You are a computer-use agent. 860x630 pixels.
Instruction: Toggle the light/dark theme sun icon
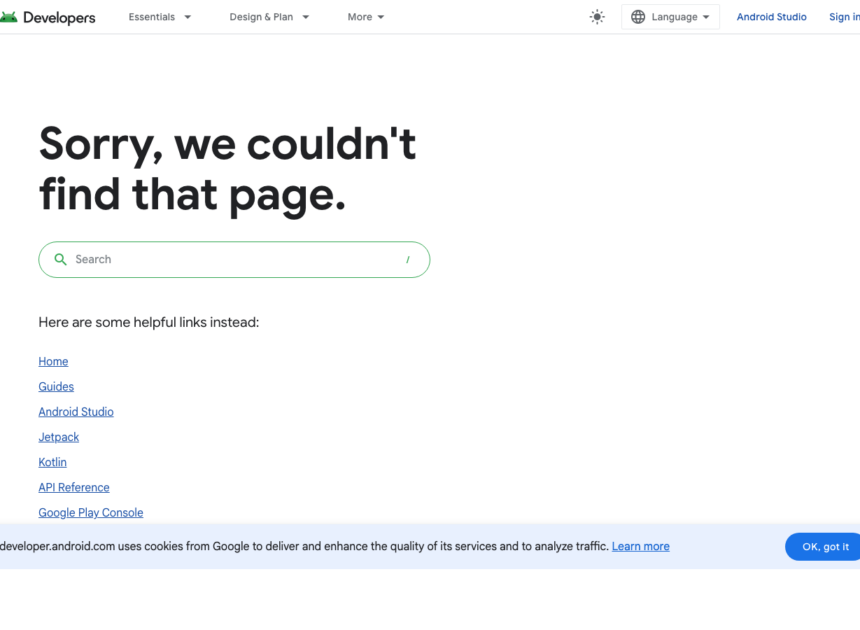[x=597, y=17]
